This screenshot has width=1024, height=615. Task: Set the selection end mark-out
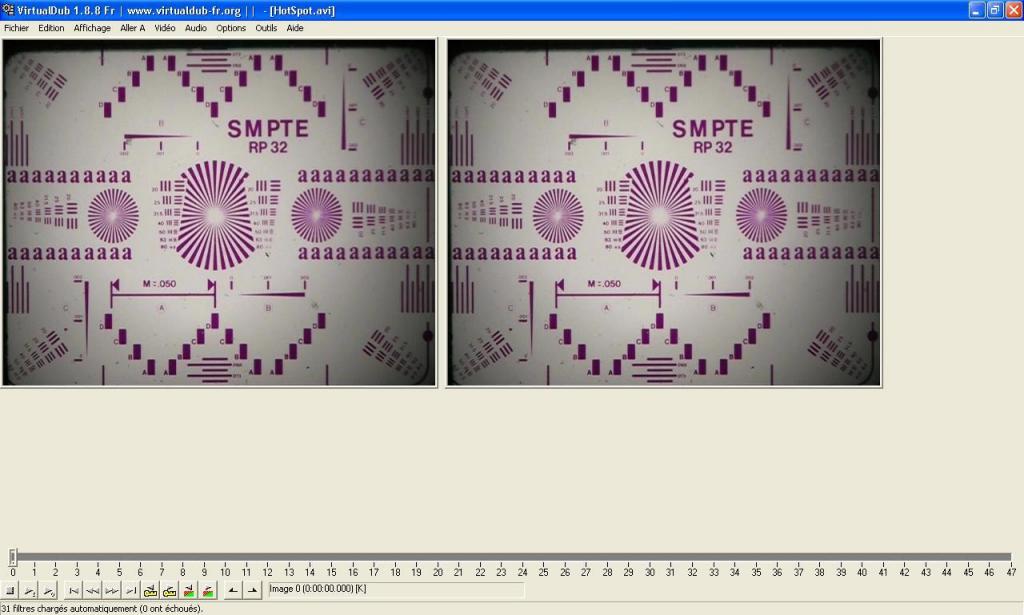(x=252, y=591)
